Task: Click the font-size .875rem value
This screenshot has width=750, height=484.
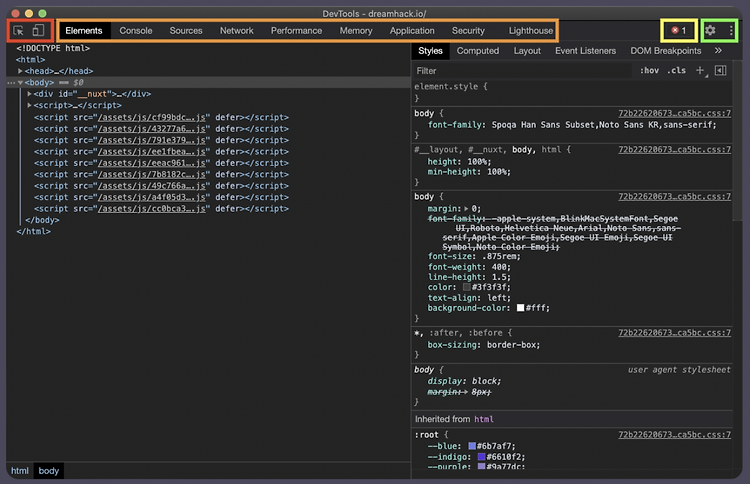Action: (501, 256)
